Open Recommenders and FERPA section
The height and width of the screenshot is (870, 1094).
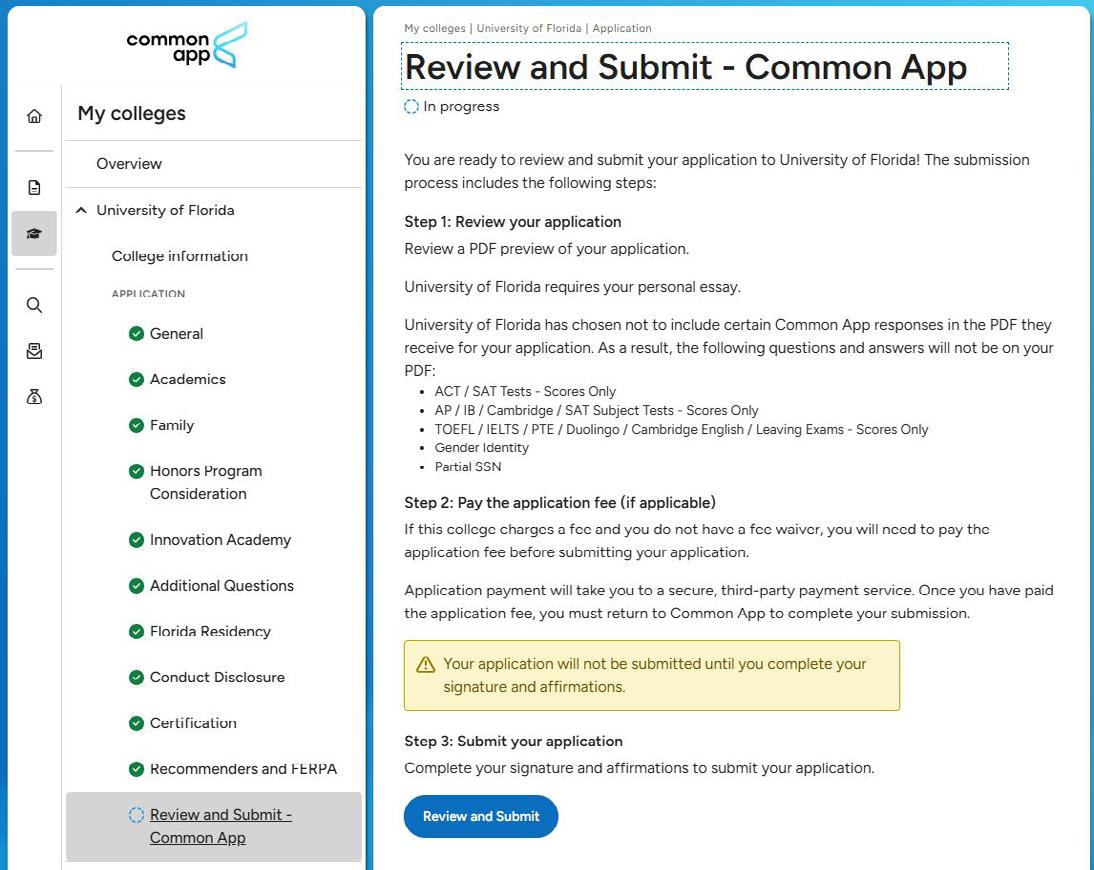243,770
